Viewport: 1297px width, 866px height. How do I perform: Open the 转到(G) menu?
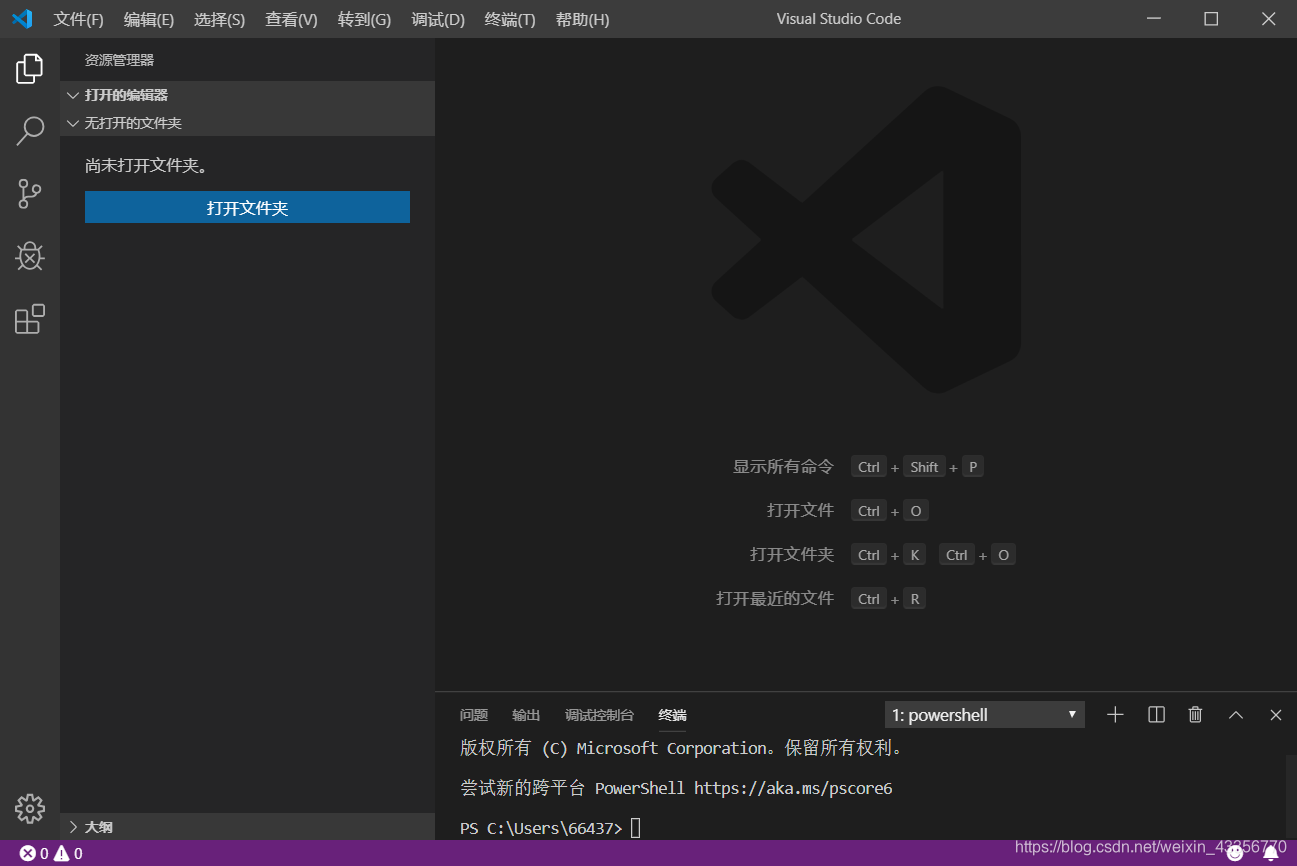[364, 20]
